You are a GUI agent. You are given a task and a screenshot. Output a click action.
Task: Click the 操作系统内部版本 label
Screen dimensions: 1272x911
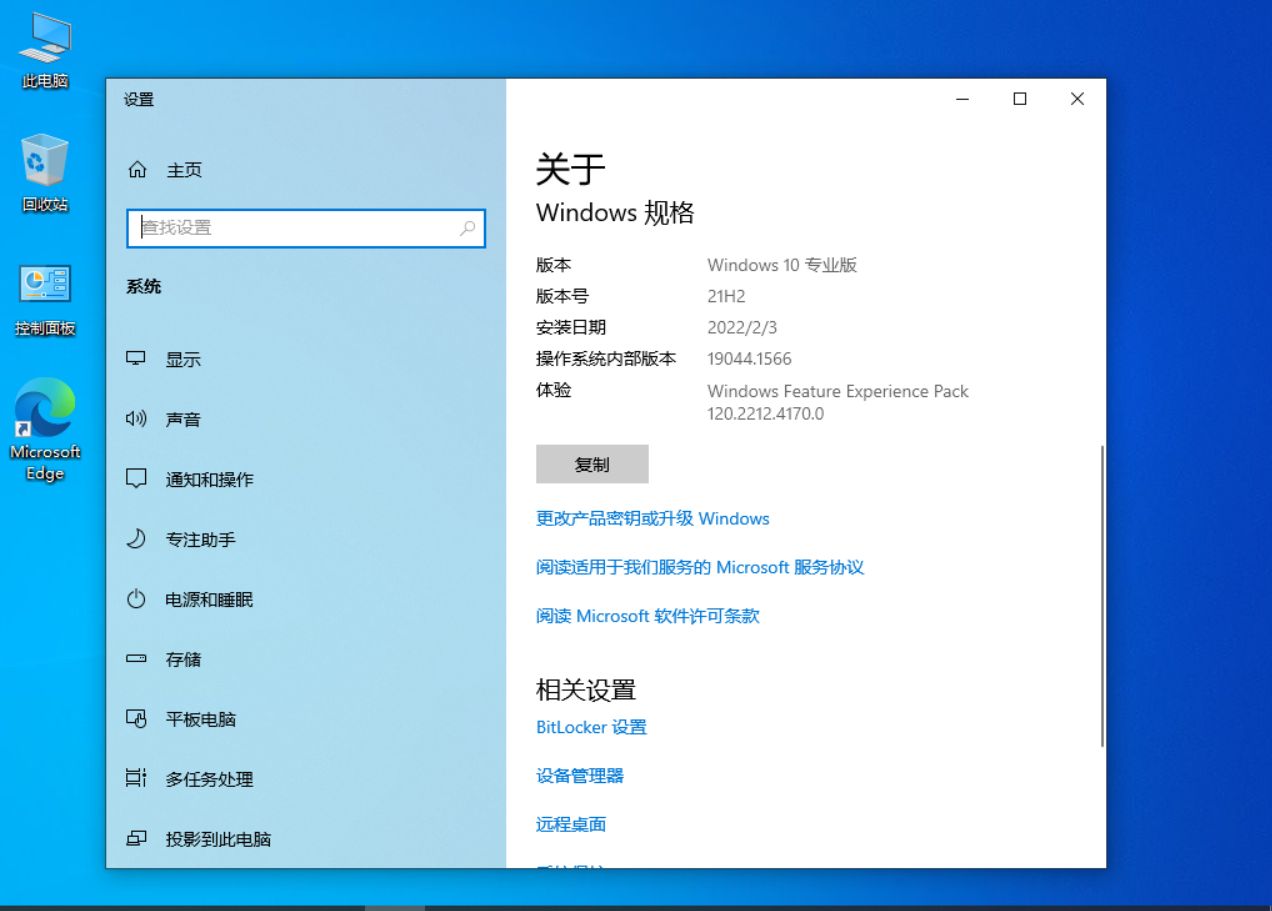[x=606, y=358]
